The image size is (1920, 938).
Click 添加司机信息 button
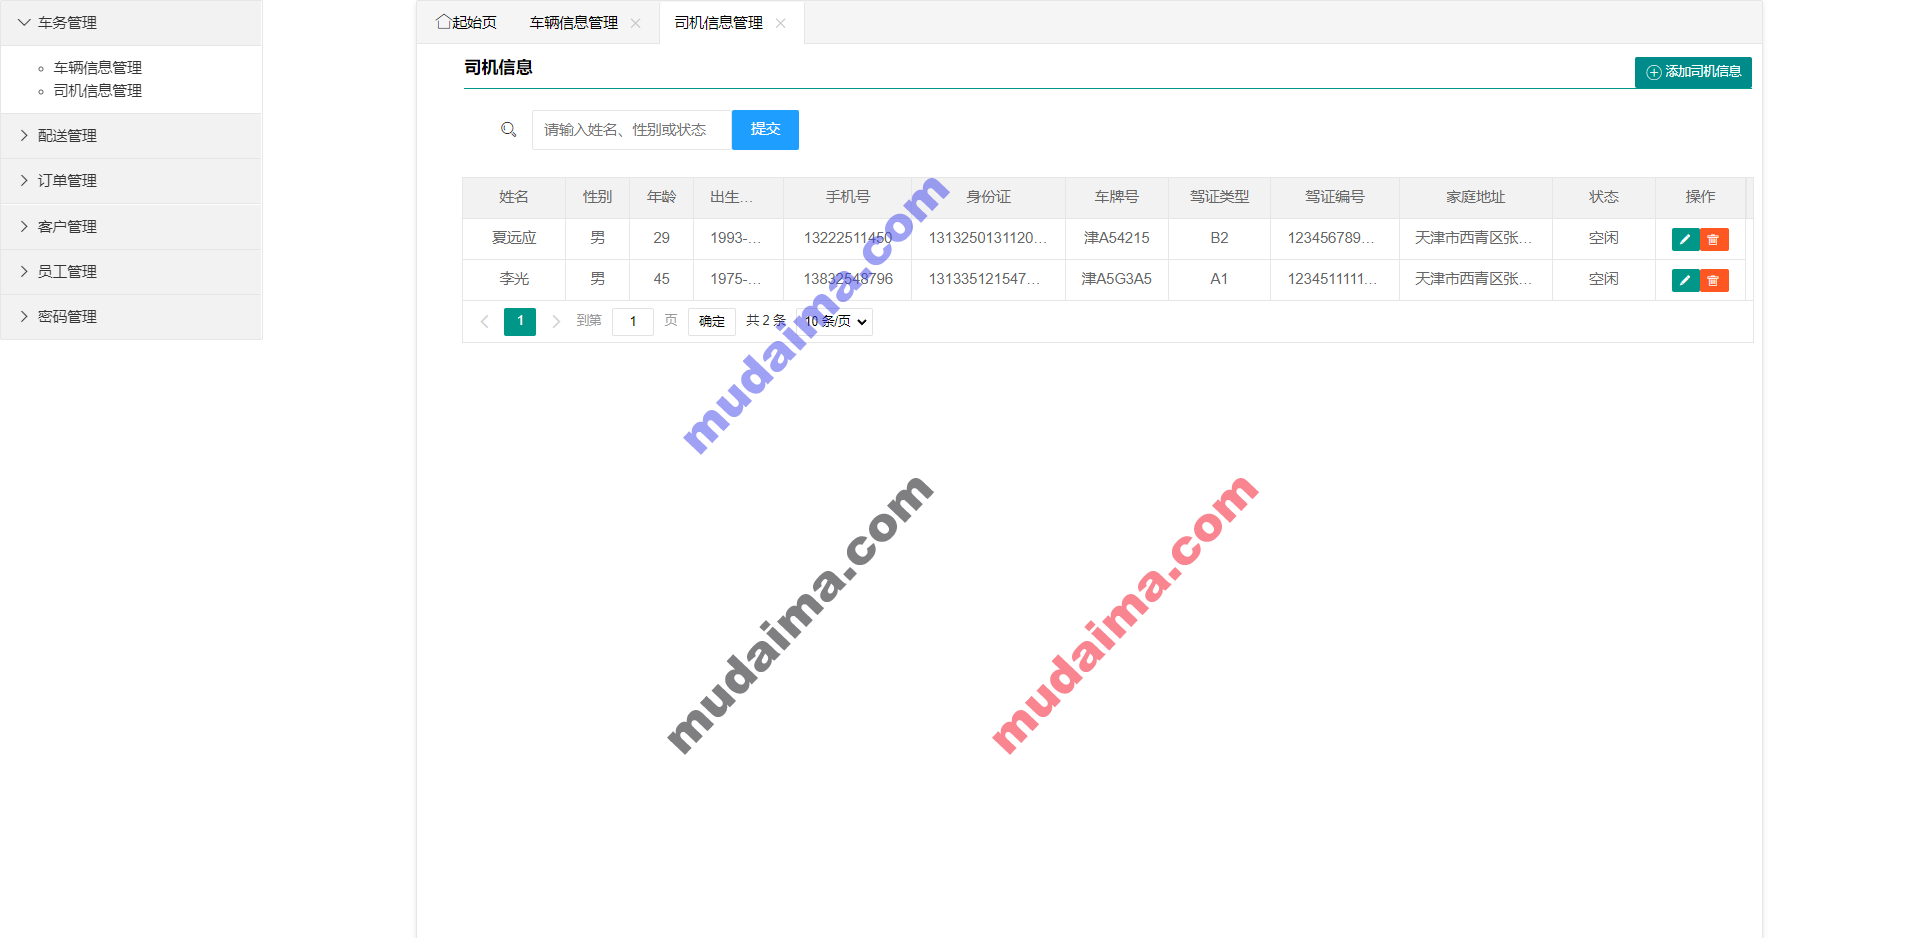point(1693,72)
